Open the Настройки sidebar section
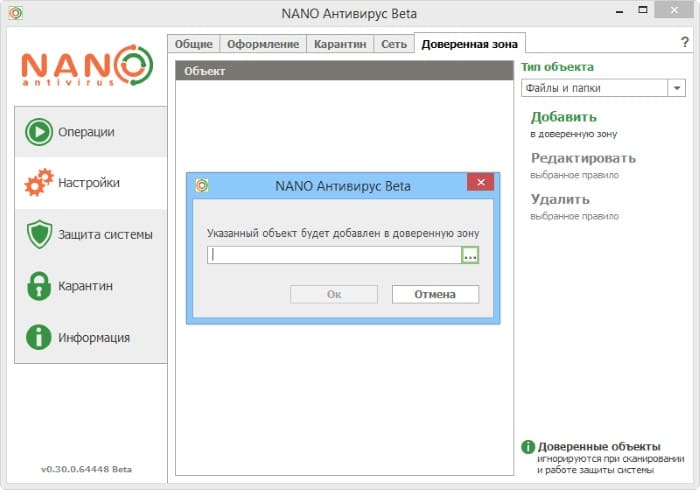Screen dimensions: 700x490 point(91,183)
